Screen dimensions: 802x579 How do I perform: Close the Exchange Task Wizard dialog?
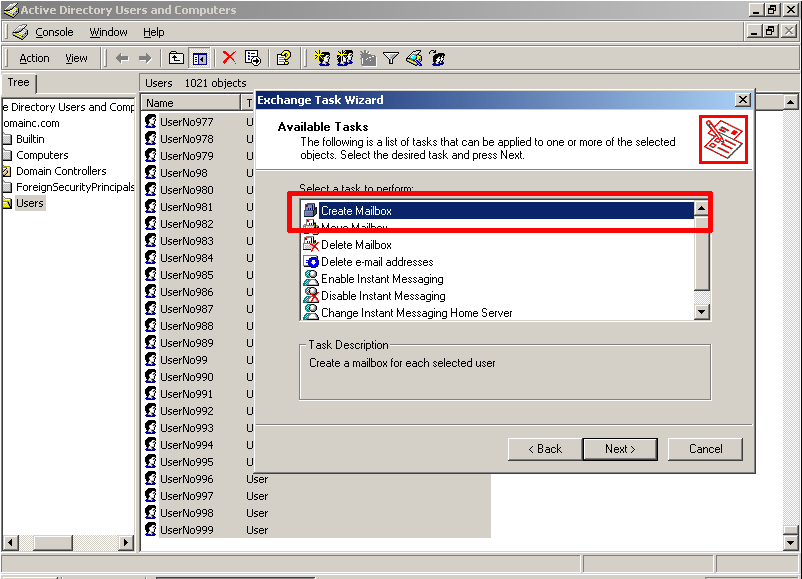coord(742,100)
